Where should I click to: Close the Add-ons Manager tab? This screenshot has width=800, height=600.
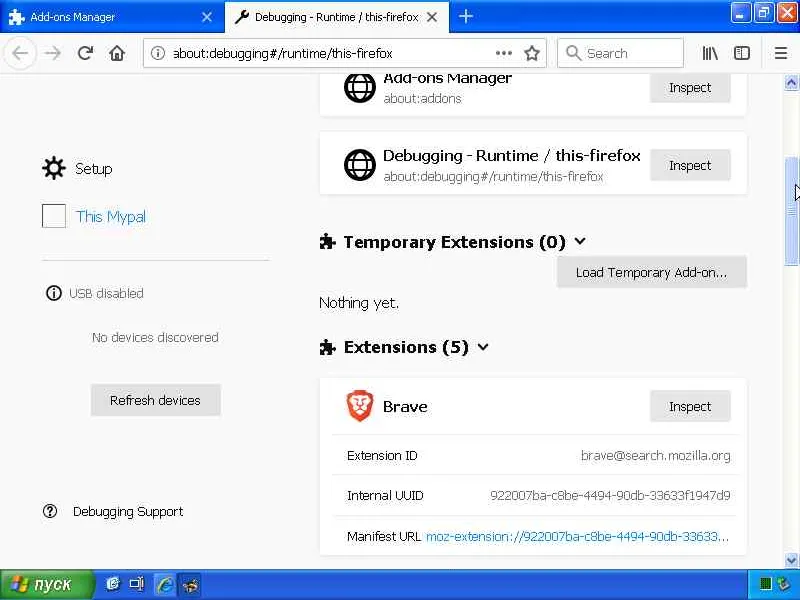tap(207, 17)
